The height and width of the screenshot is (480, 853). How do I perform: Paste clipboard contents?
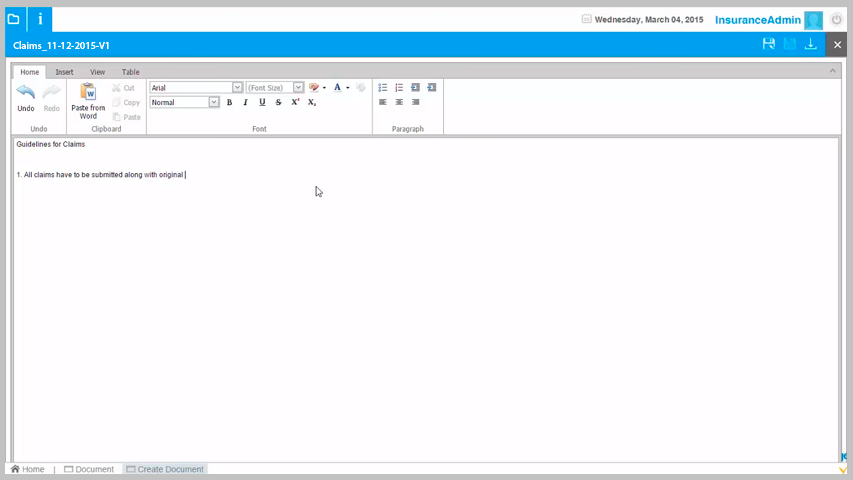point(127,117)
